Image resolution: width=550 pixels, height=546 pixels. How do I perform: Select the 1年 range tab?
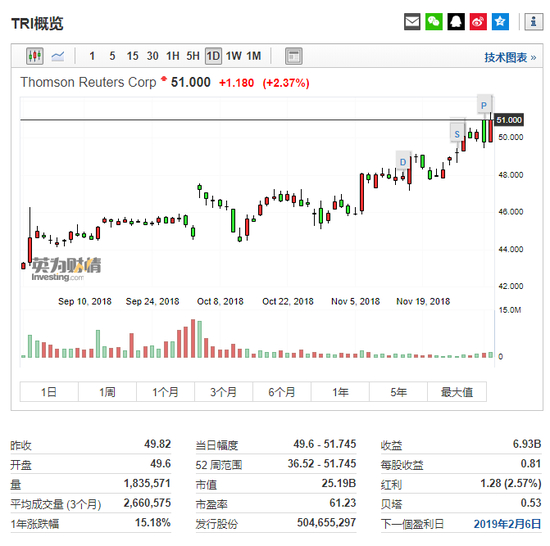point(340,392)
